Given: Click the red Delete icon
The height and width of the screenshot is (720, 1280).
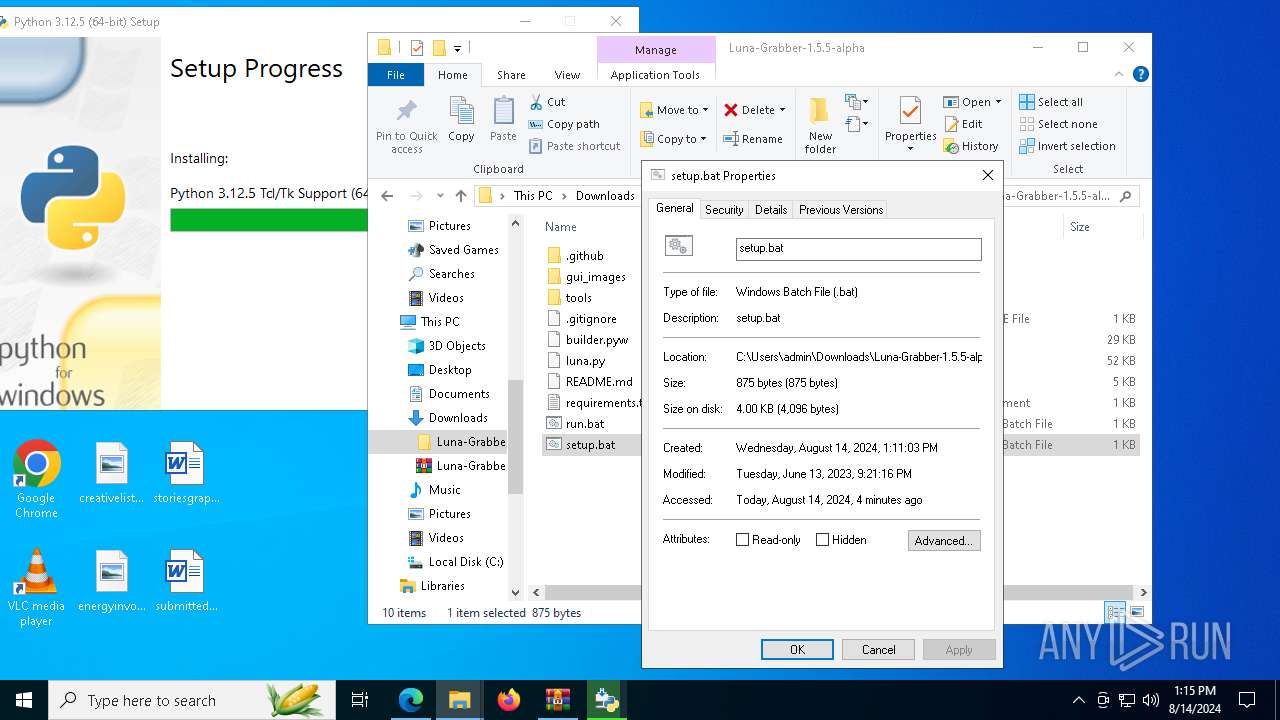Looking at the screenshot, I should (731, 110).
